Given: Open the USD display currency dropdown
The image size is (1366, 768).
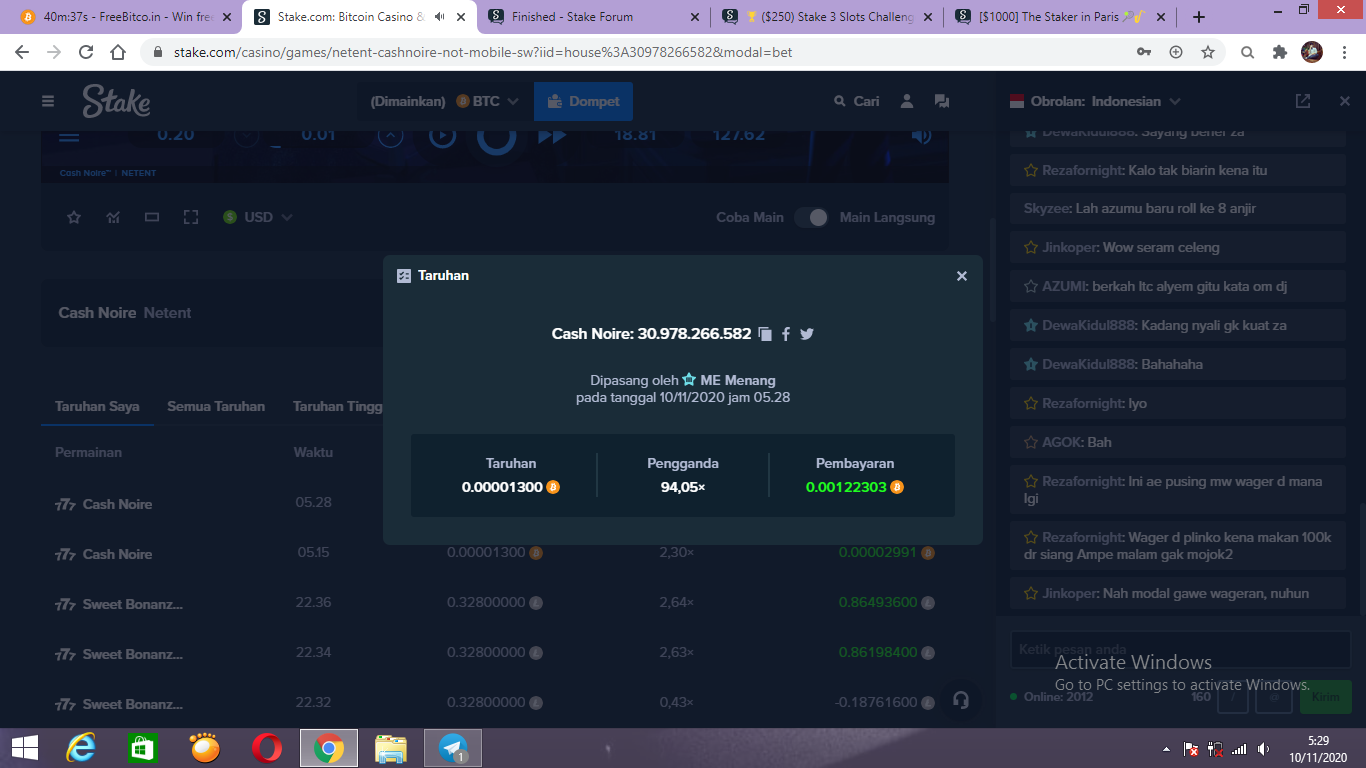Looking at the screenshot, I should tap(258, 217).
